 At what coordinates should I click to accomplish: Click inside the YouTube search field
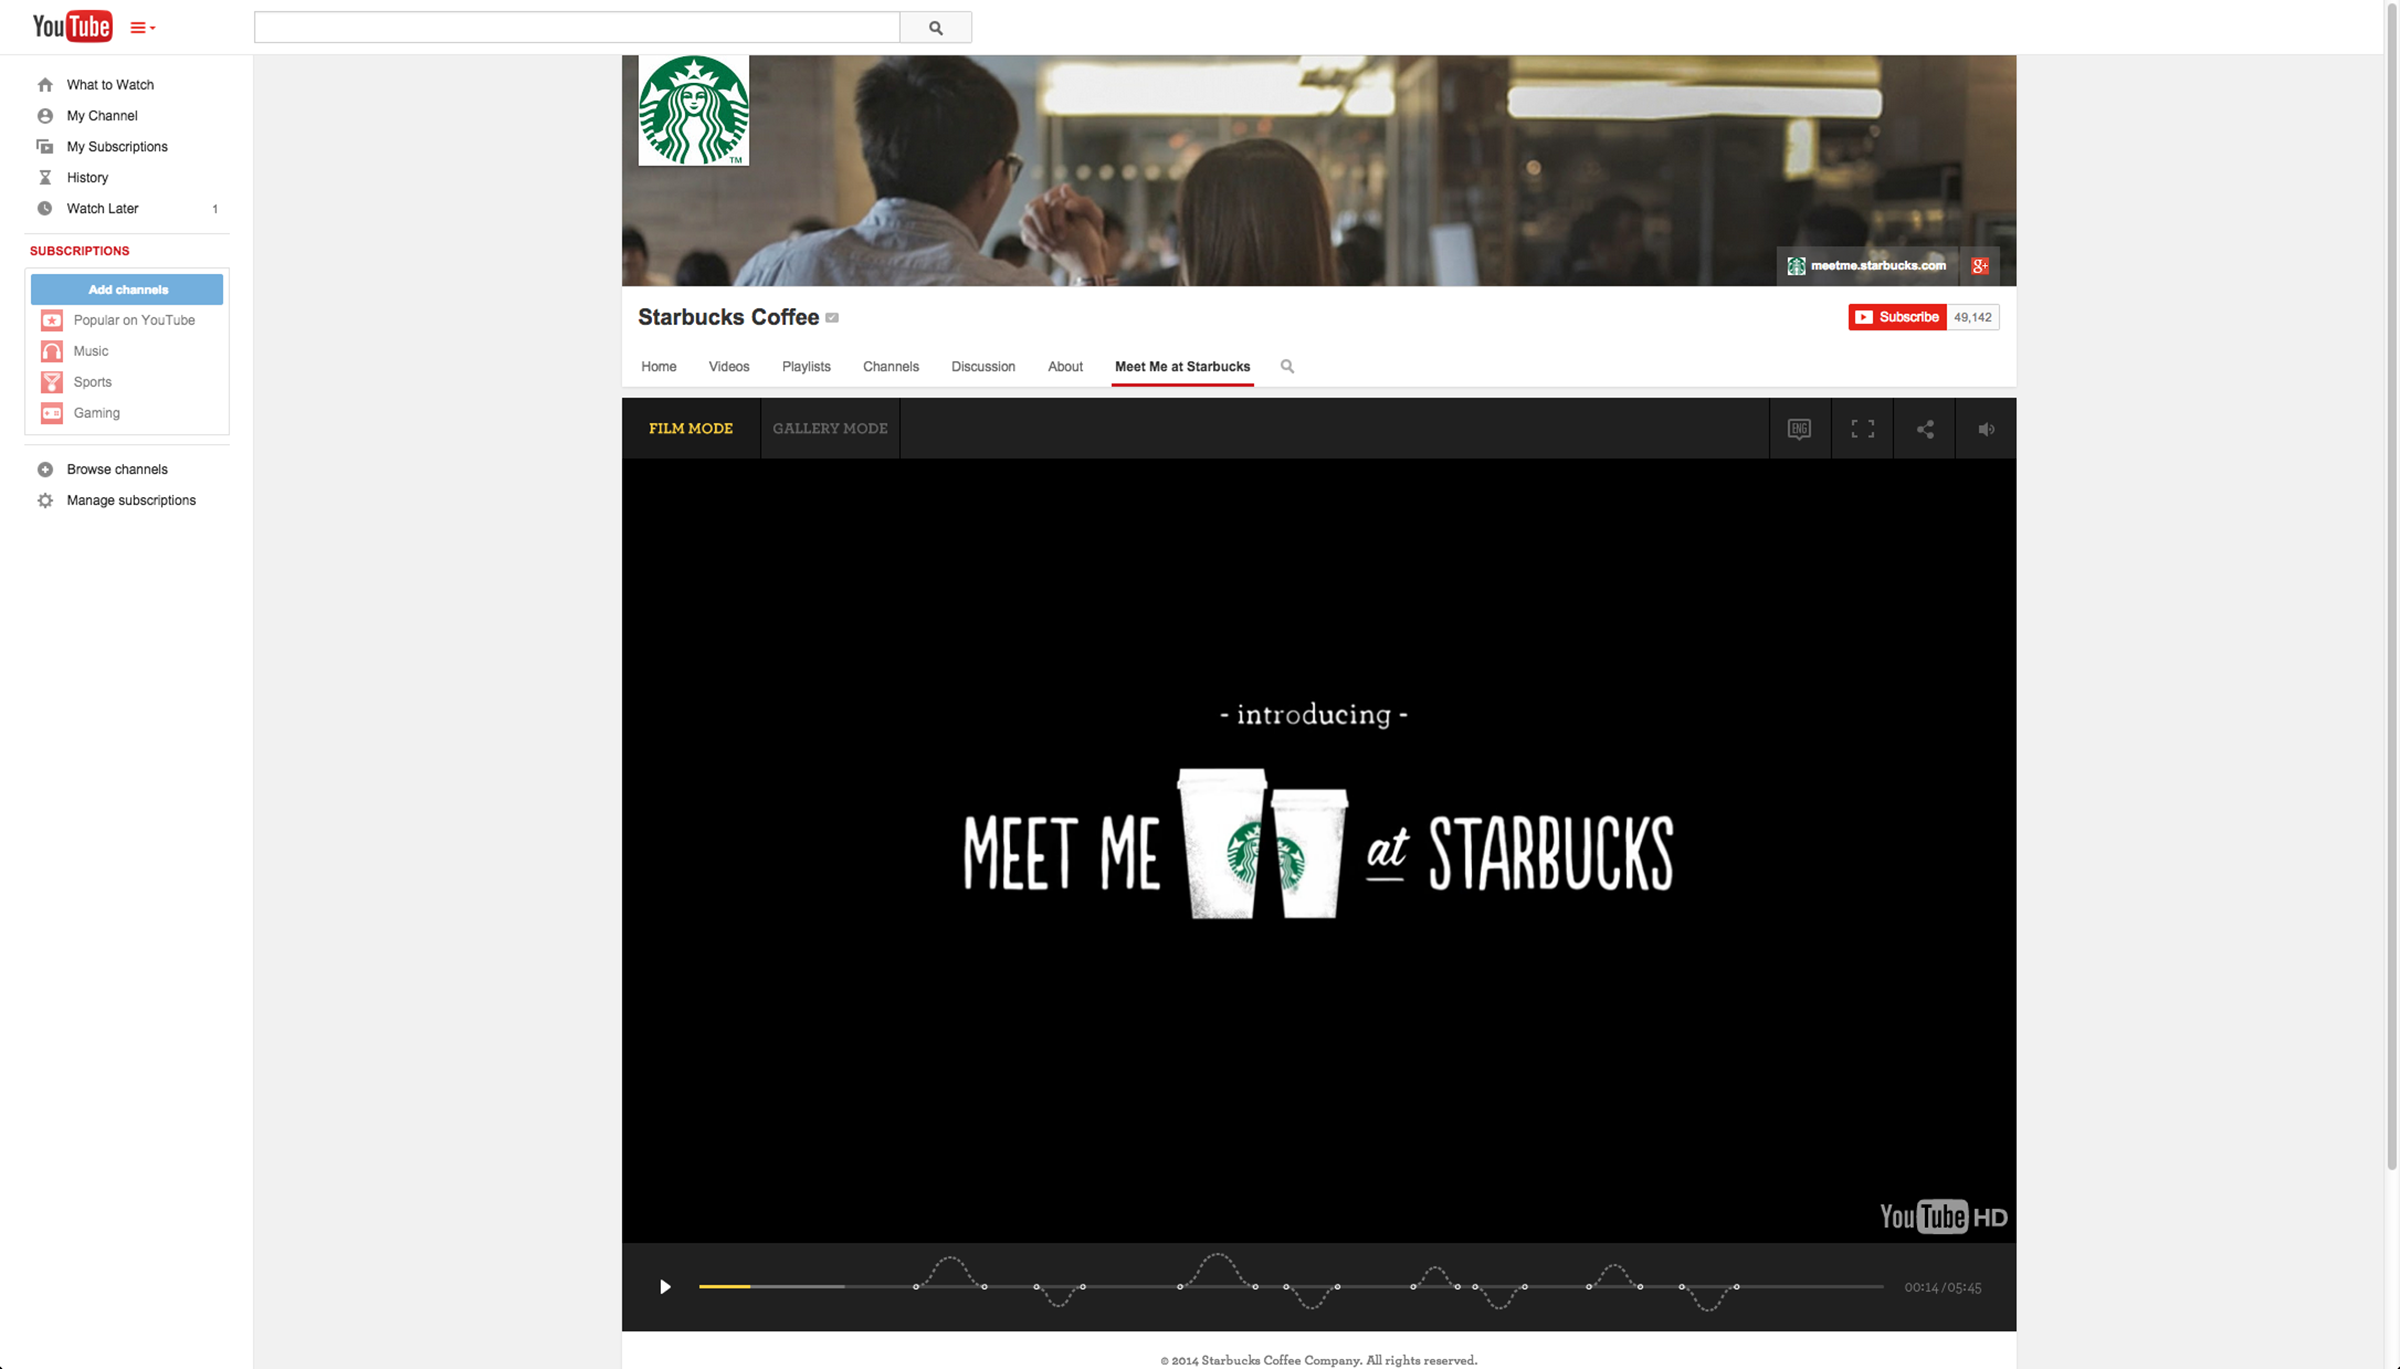coord(577,28)
